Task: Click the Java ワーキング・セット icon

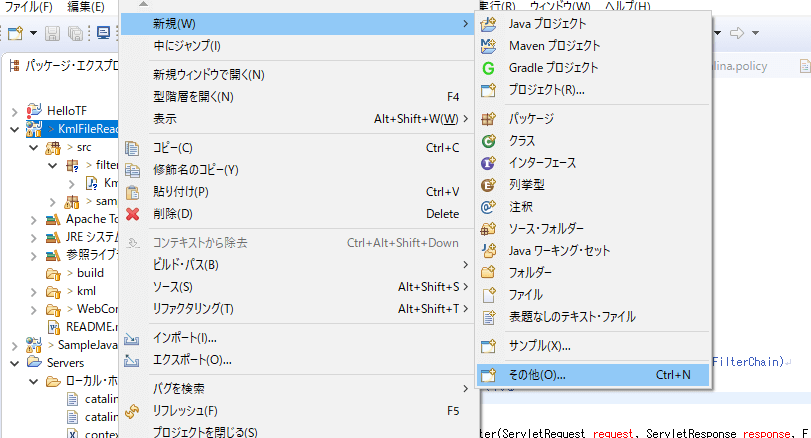Action: coord(488,251)
